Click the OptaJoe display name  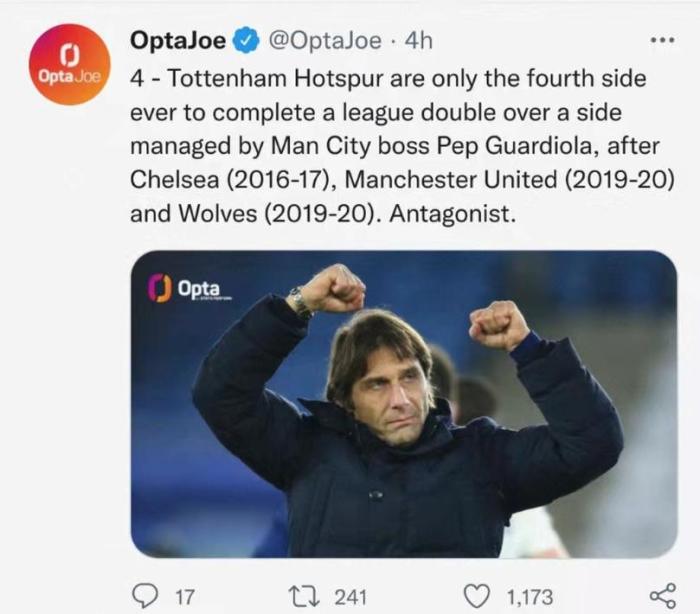pyautogui.click(x=180, y=41)
